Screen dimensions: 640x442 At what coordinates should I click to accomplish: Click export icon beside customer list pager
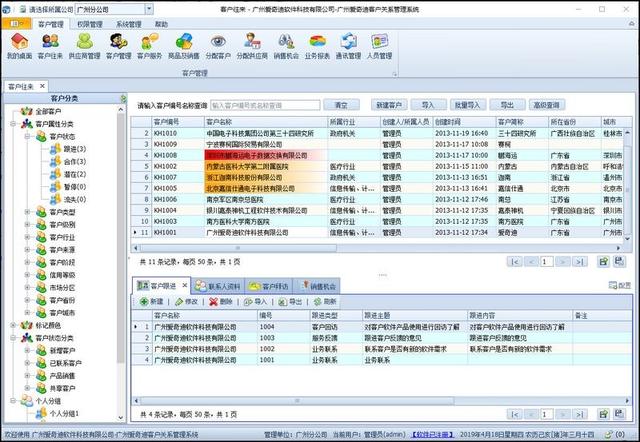coord(603,261)
